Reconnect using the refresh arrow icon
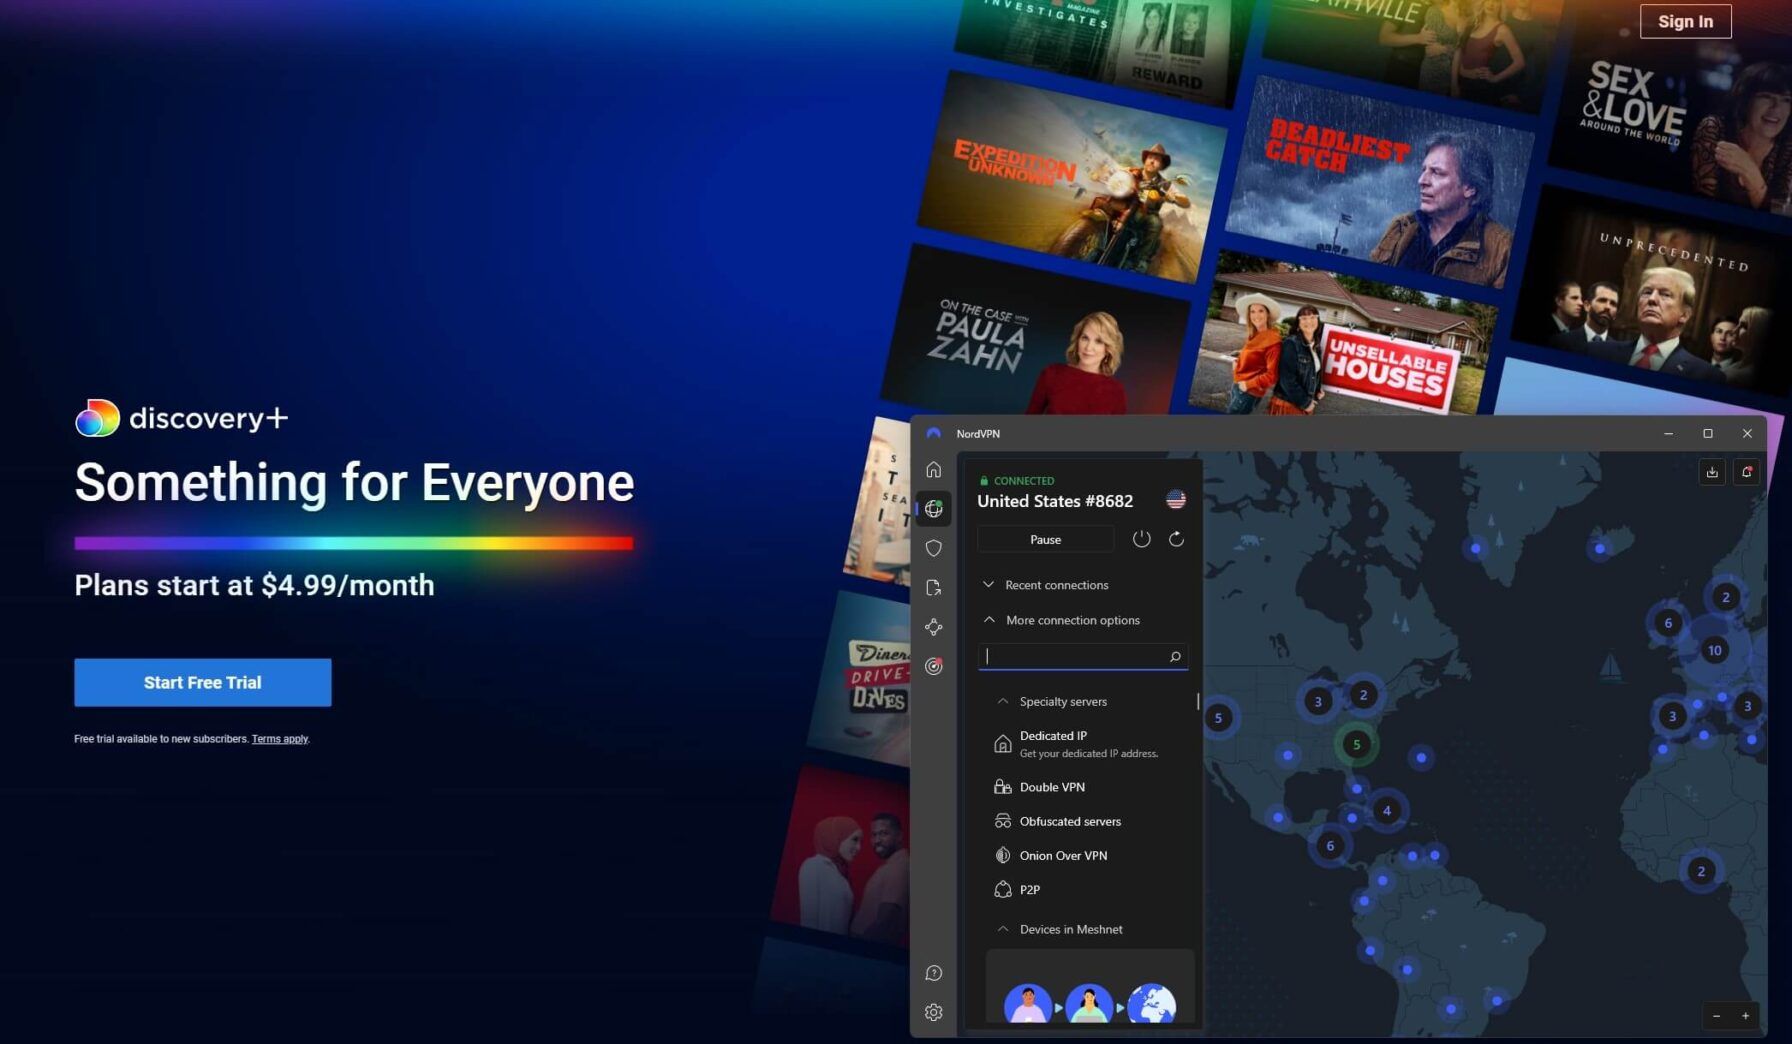The height and width of the screenshot is (1044, 1792). (1176, 539)
